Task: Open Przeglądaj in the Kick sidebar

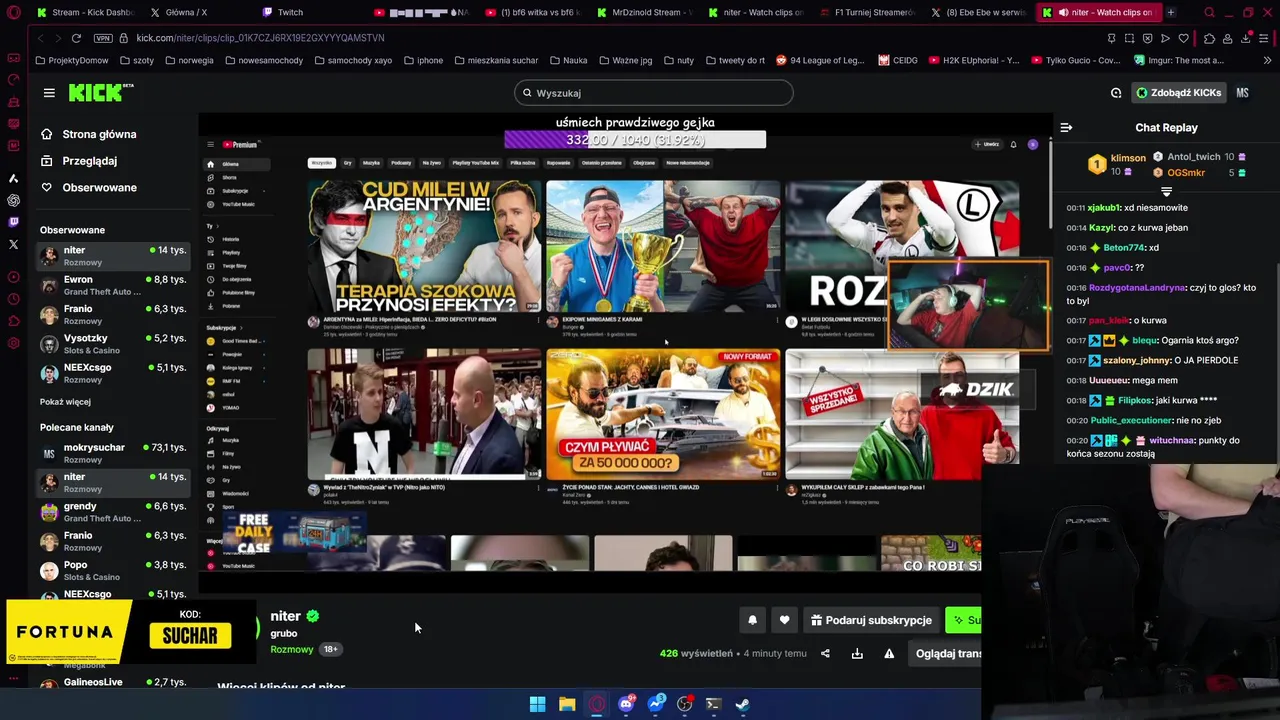Action: 89,161
